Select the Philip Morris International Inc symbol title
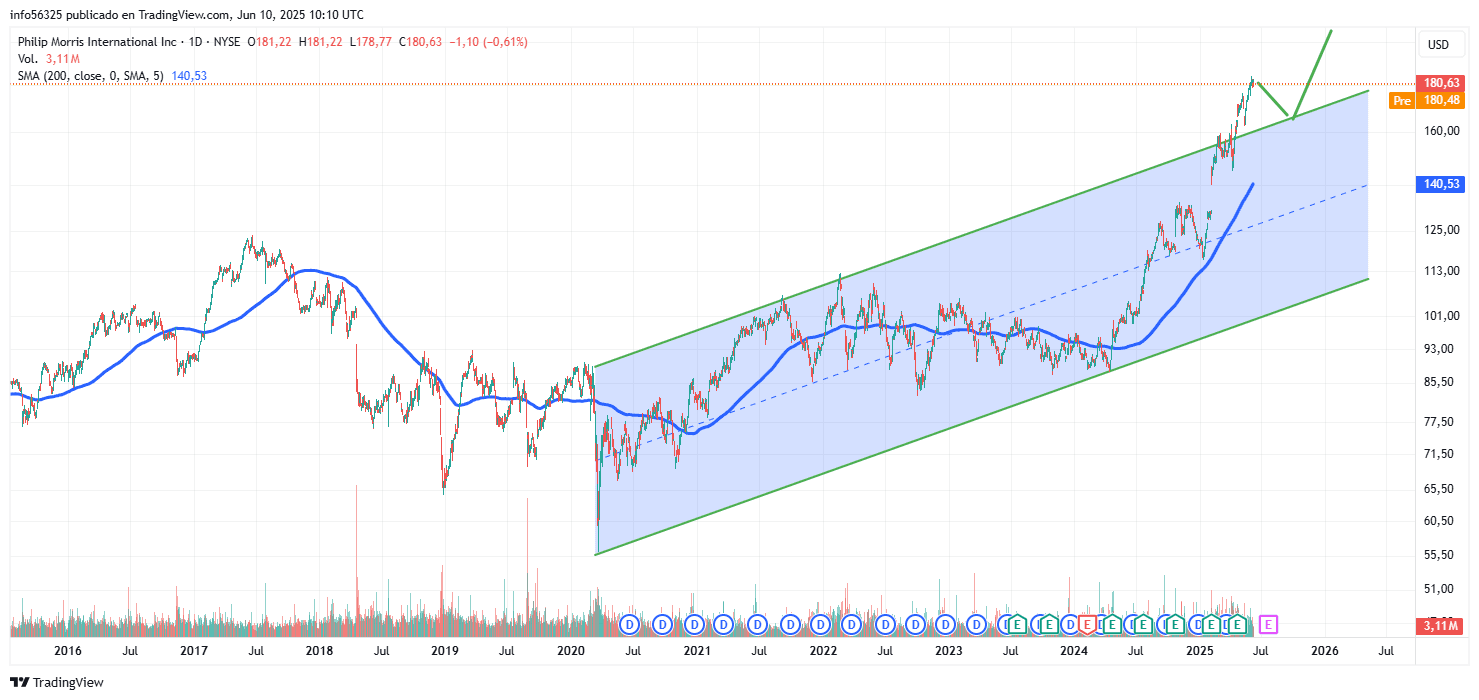The height and width of the screenshot is (700, 1479). pyautogui.click(x=96, y=42)
